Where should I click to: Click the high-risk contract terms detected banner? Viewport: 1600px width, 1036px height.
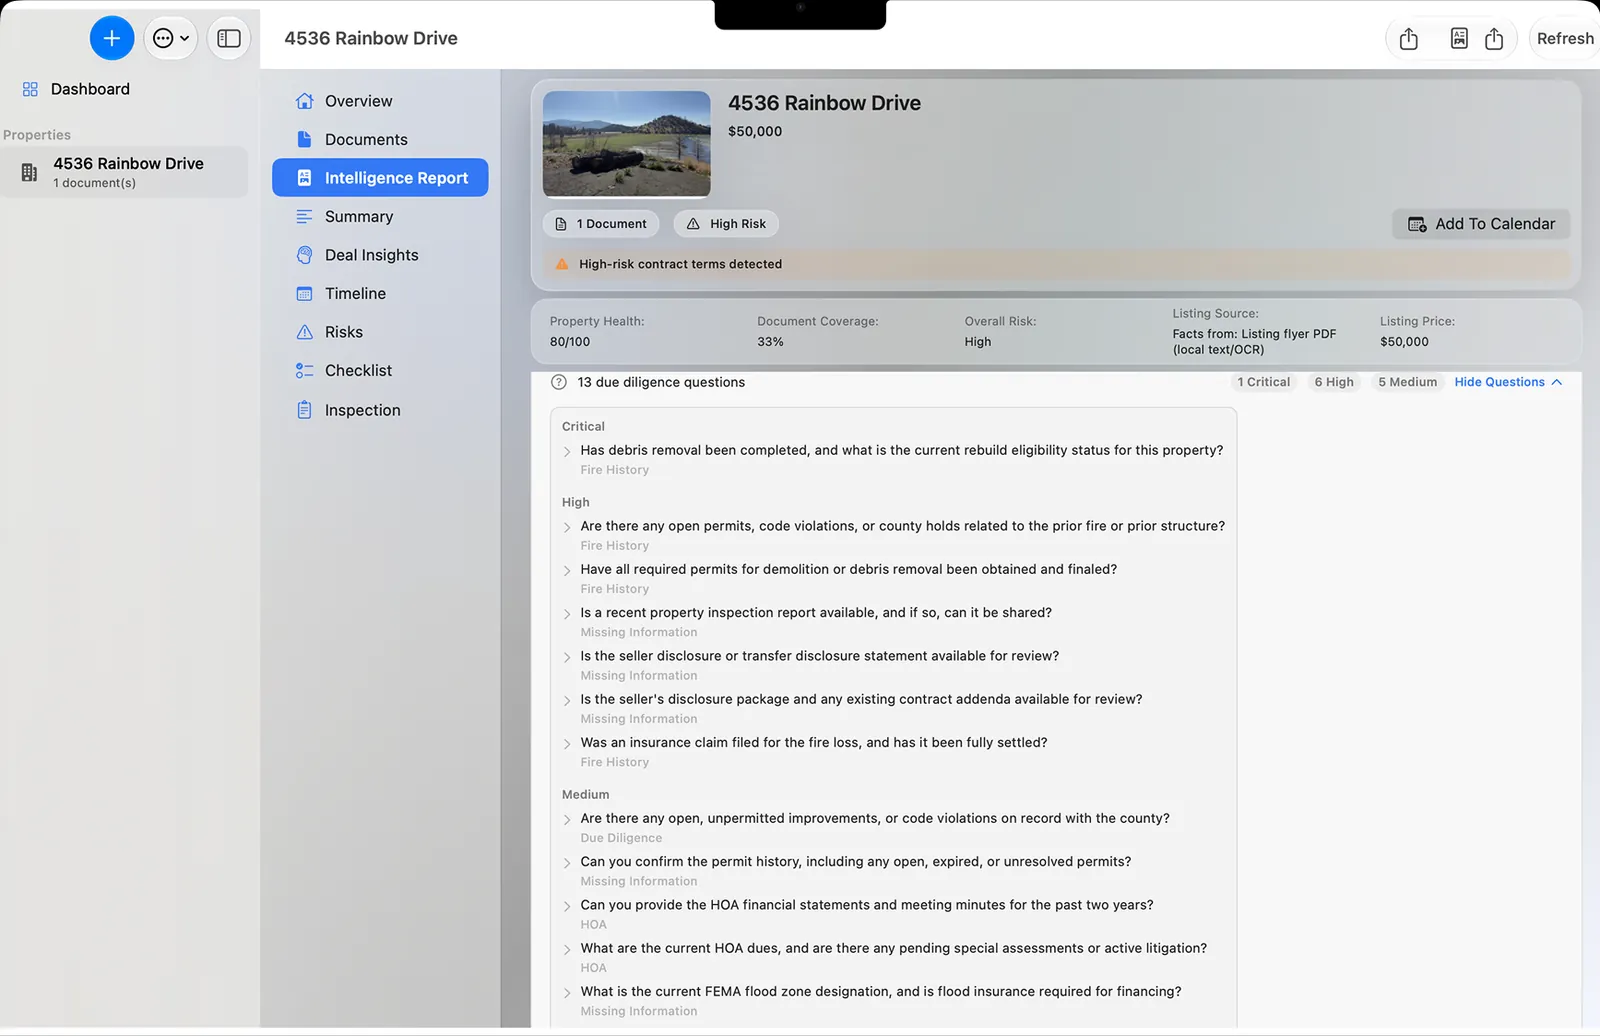1056,264
